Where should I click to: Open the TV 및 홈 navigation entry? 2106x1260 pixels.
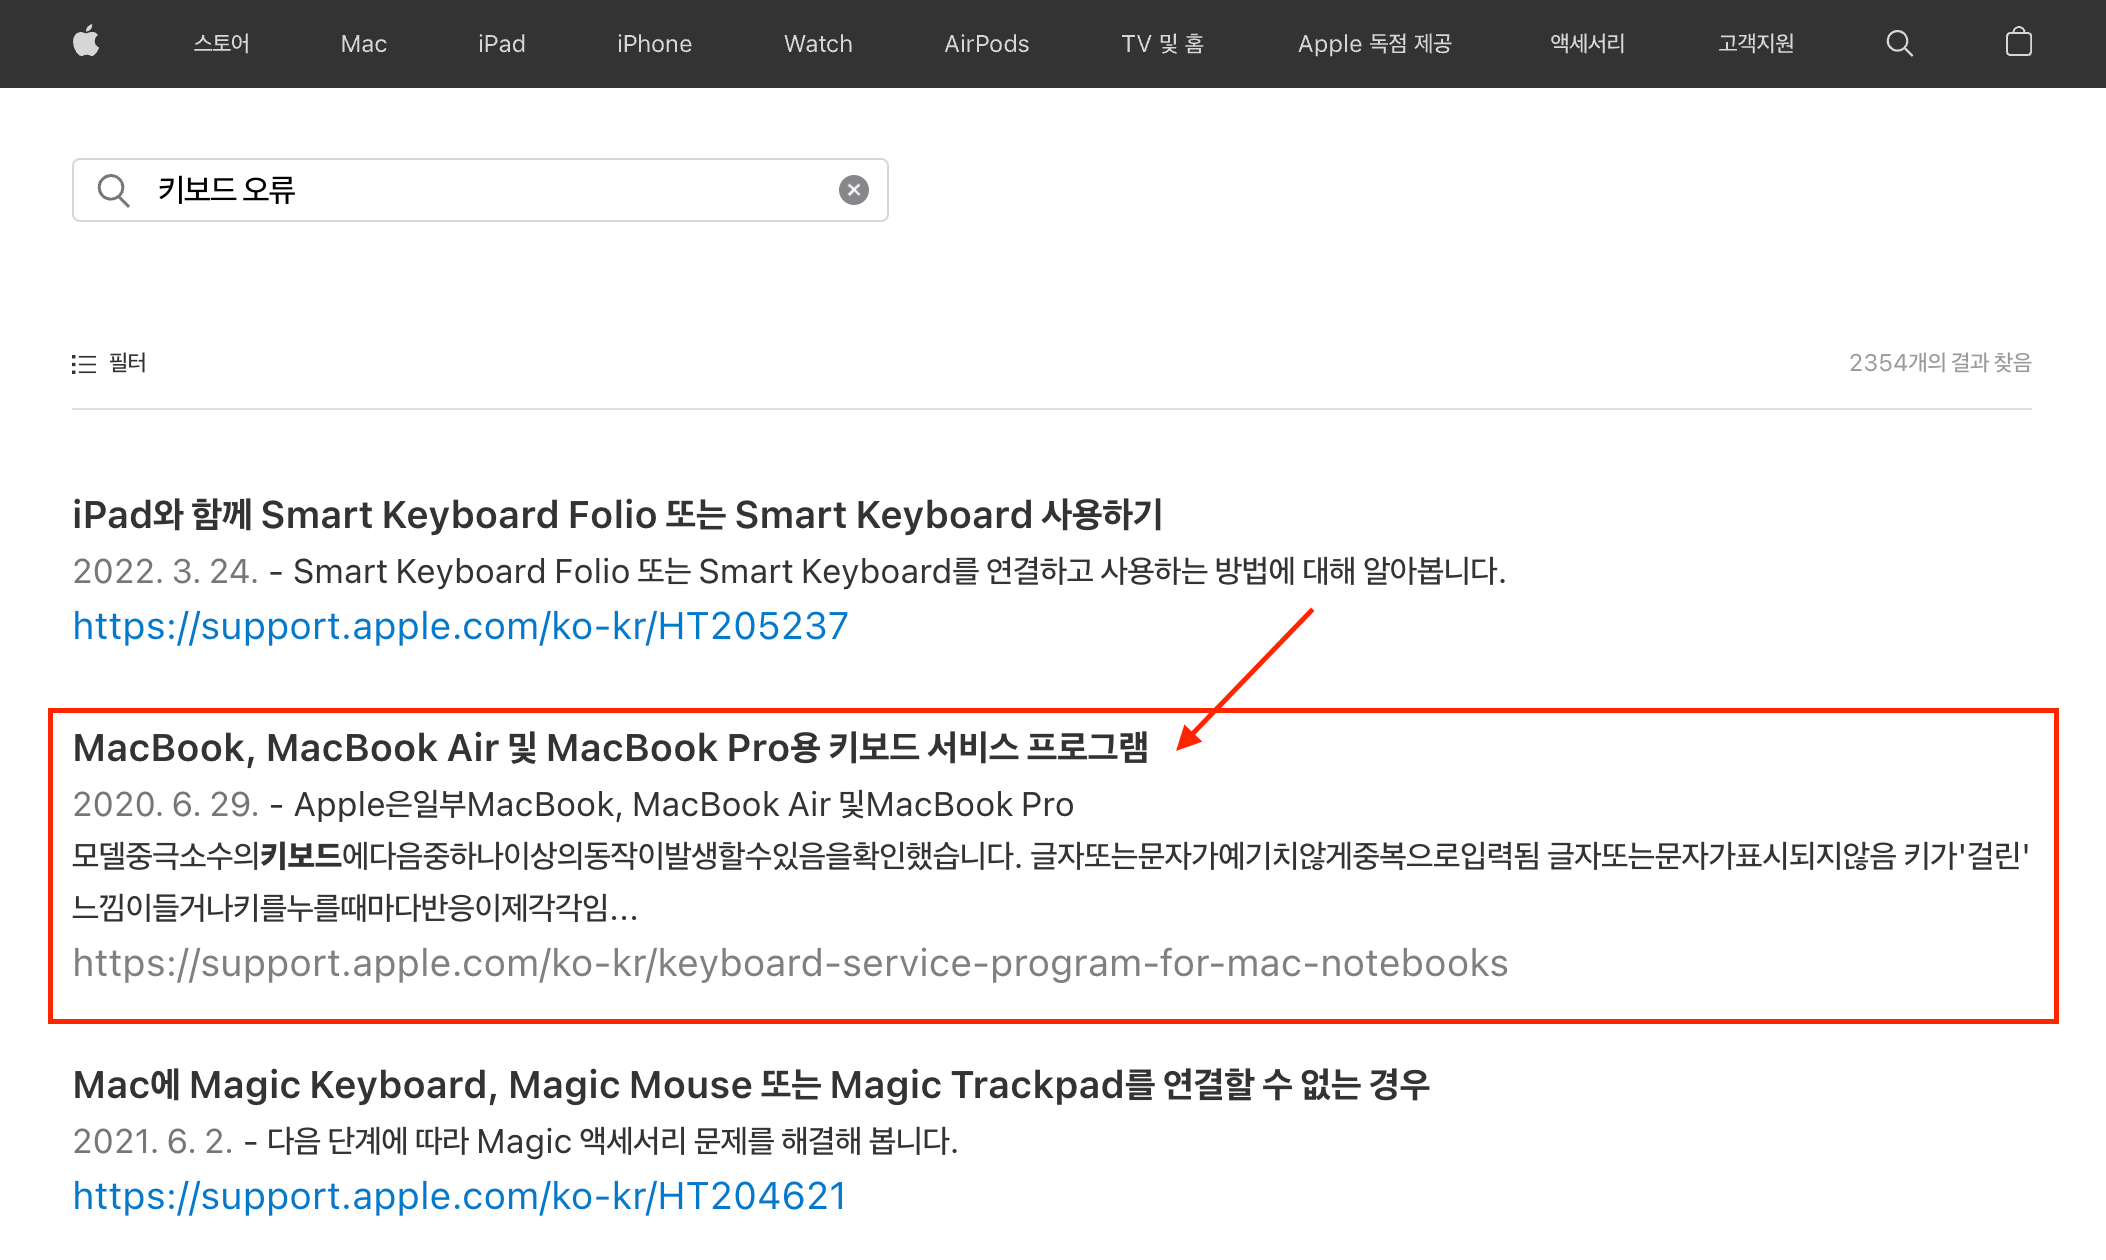(1164, 43)
